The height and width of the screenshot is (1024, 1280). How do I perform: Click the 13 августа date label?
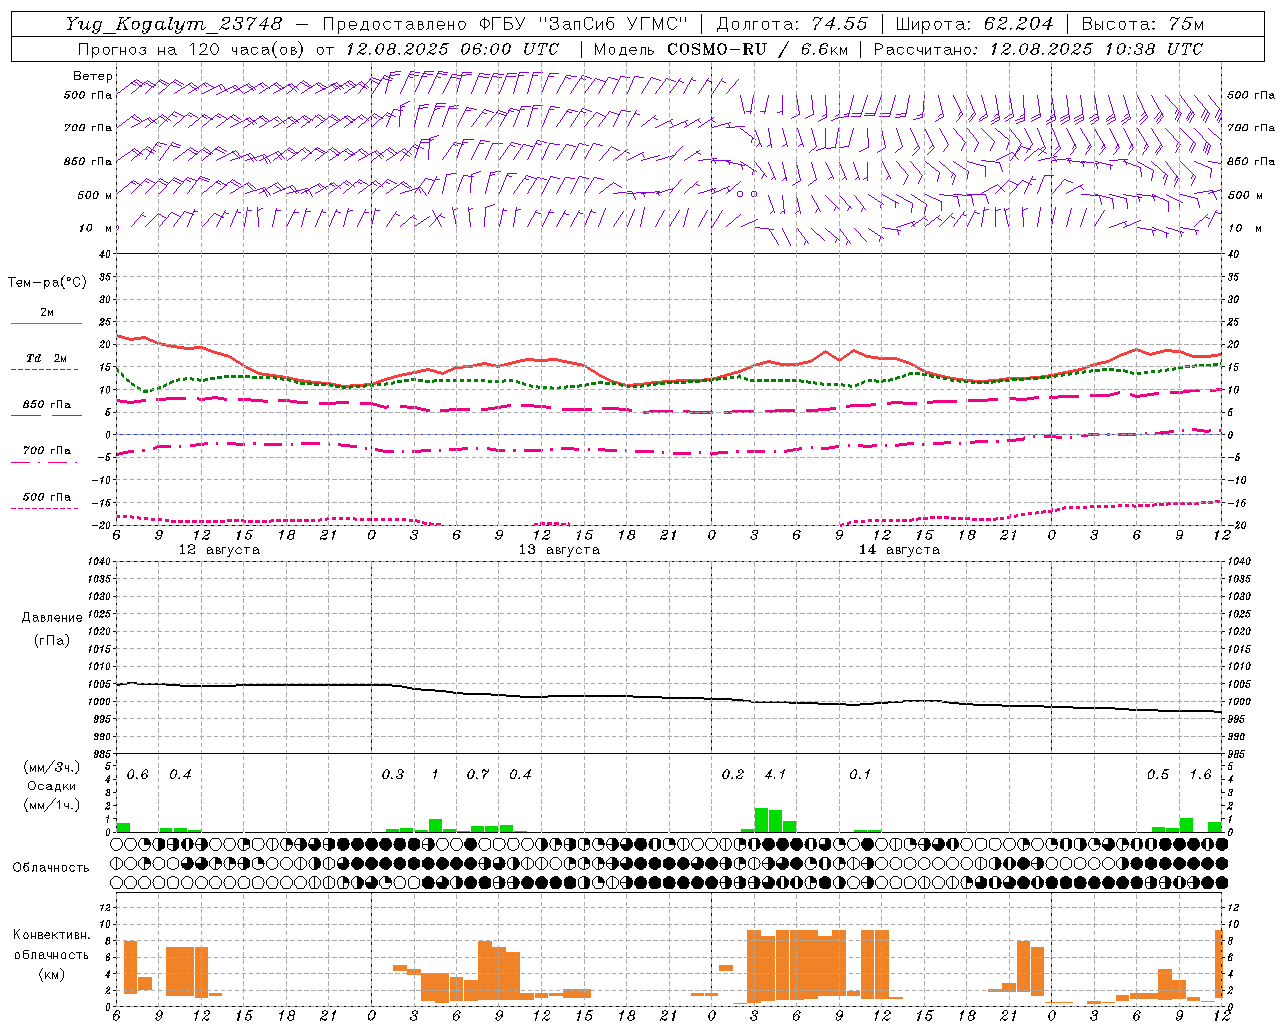(559, 550)
